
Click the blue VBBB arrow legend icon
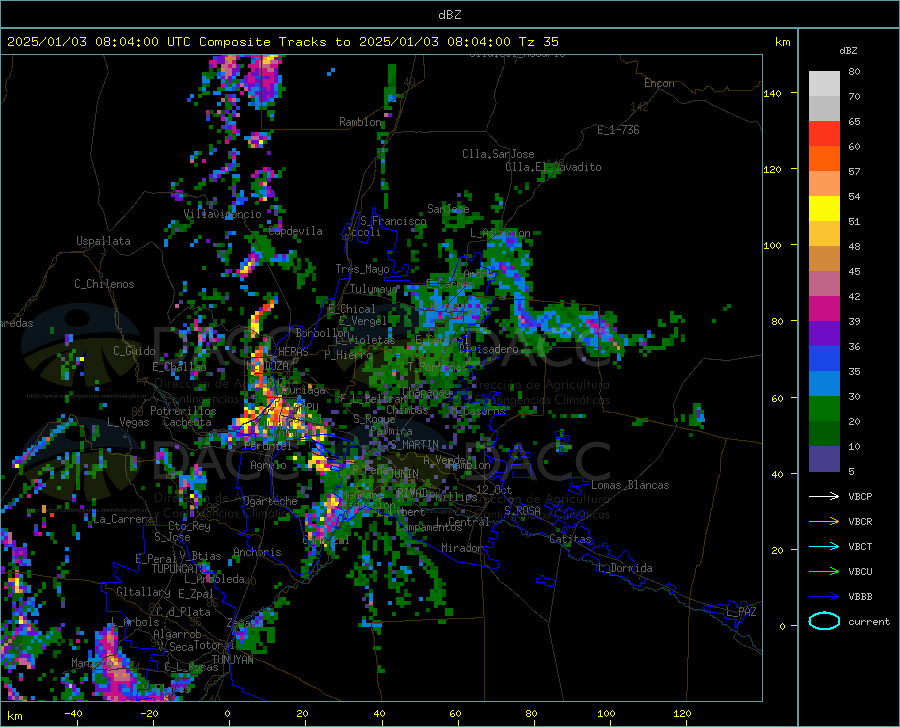pyautogui.click(x=824, y=597)
